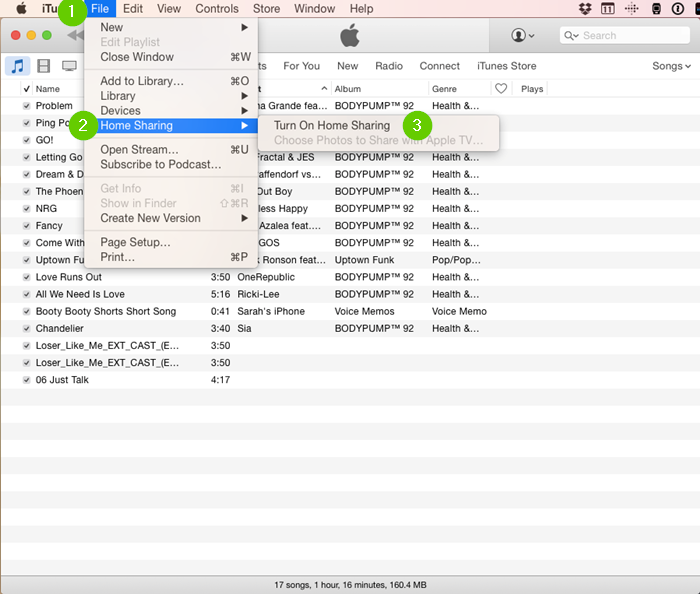The height and width of the screenshot is (594, 700).
Task: Choose Page Setup…
Action: pyautogui.click(x=171, y=242)
